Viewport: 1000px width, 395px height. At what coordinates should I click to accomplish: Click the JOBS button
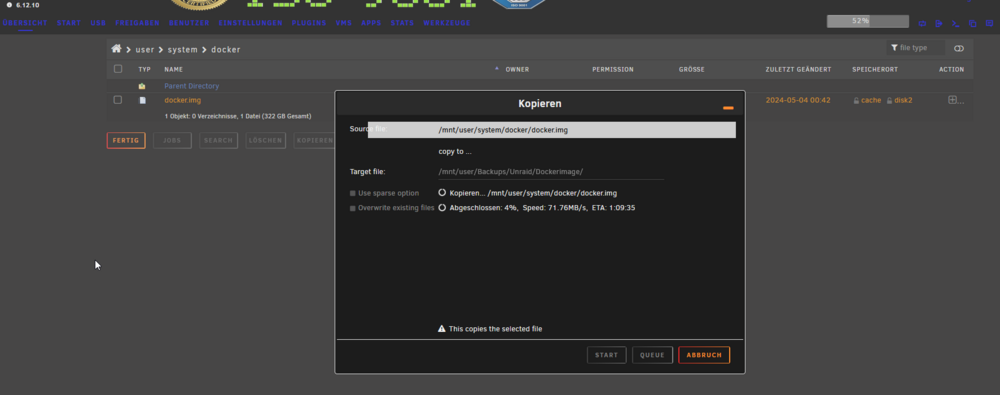pyautogui.click(x=172, y=140)
